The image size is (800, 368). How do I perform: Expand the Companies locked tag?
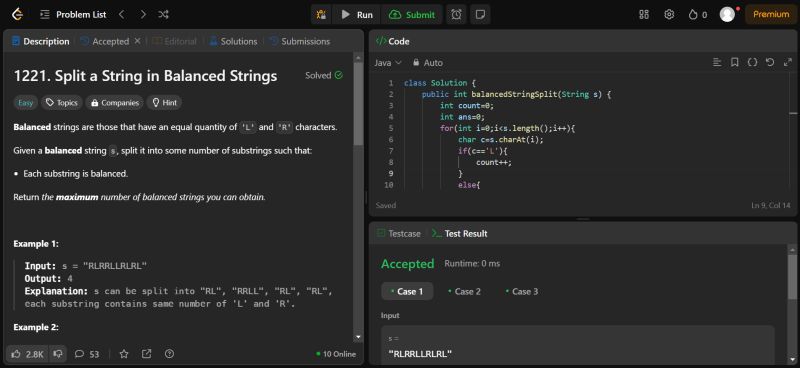click(x=114, y=103)
